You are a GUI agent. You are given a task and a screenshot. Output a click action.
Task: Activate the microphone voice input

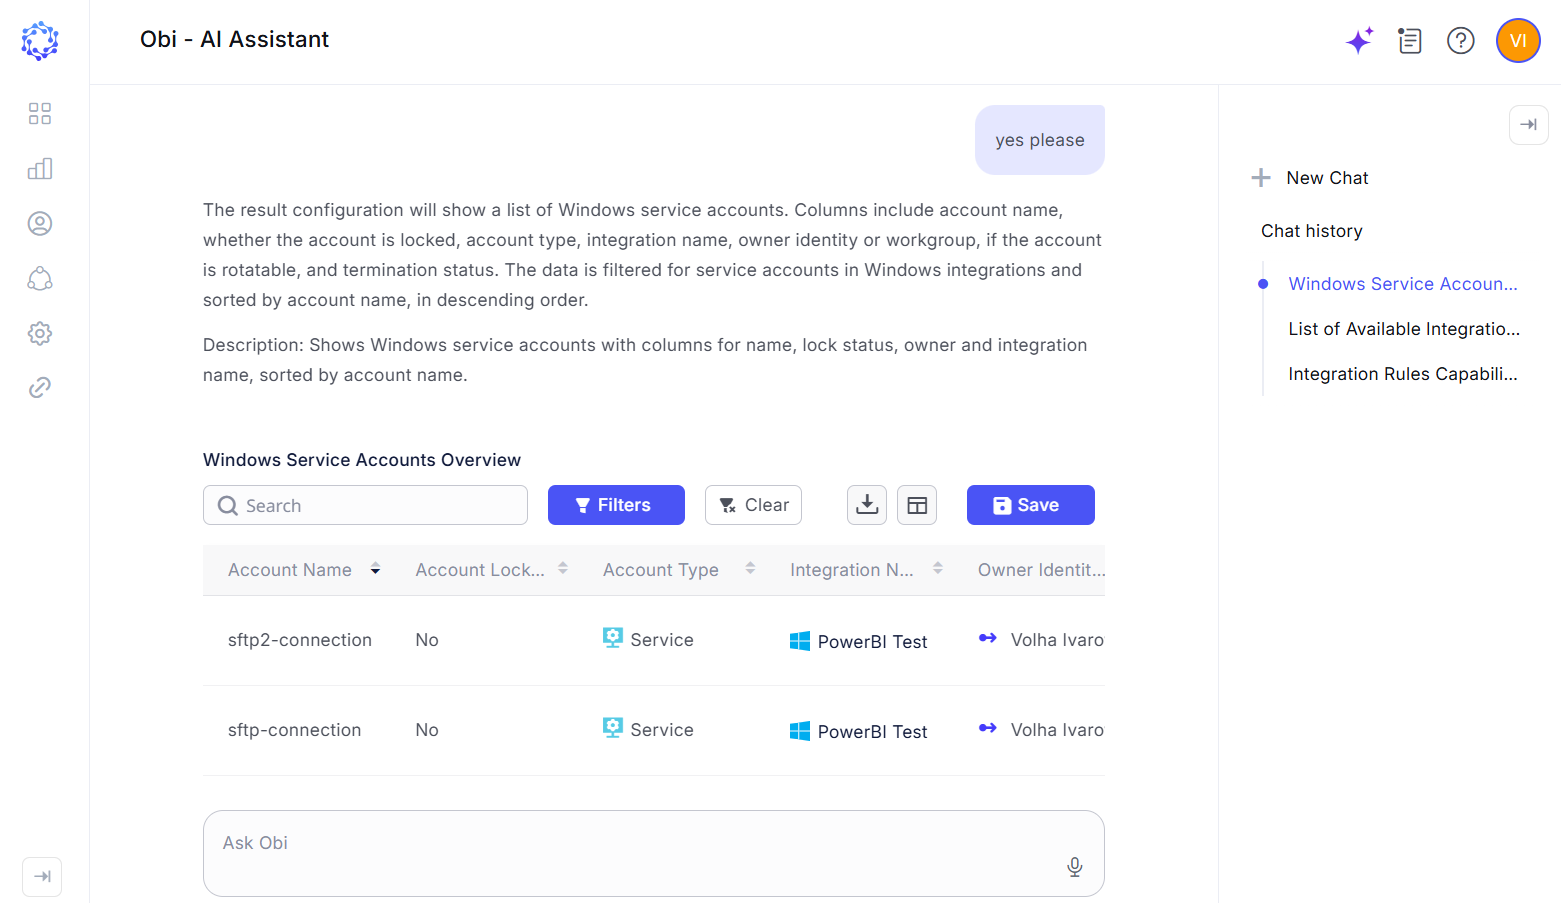1075,867
